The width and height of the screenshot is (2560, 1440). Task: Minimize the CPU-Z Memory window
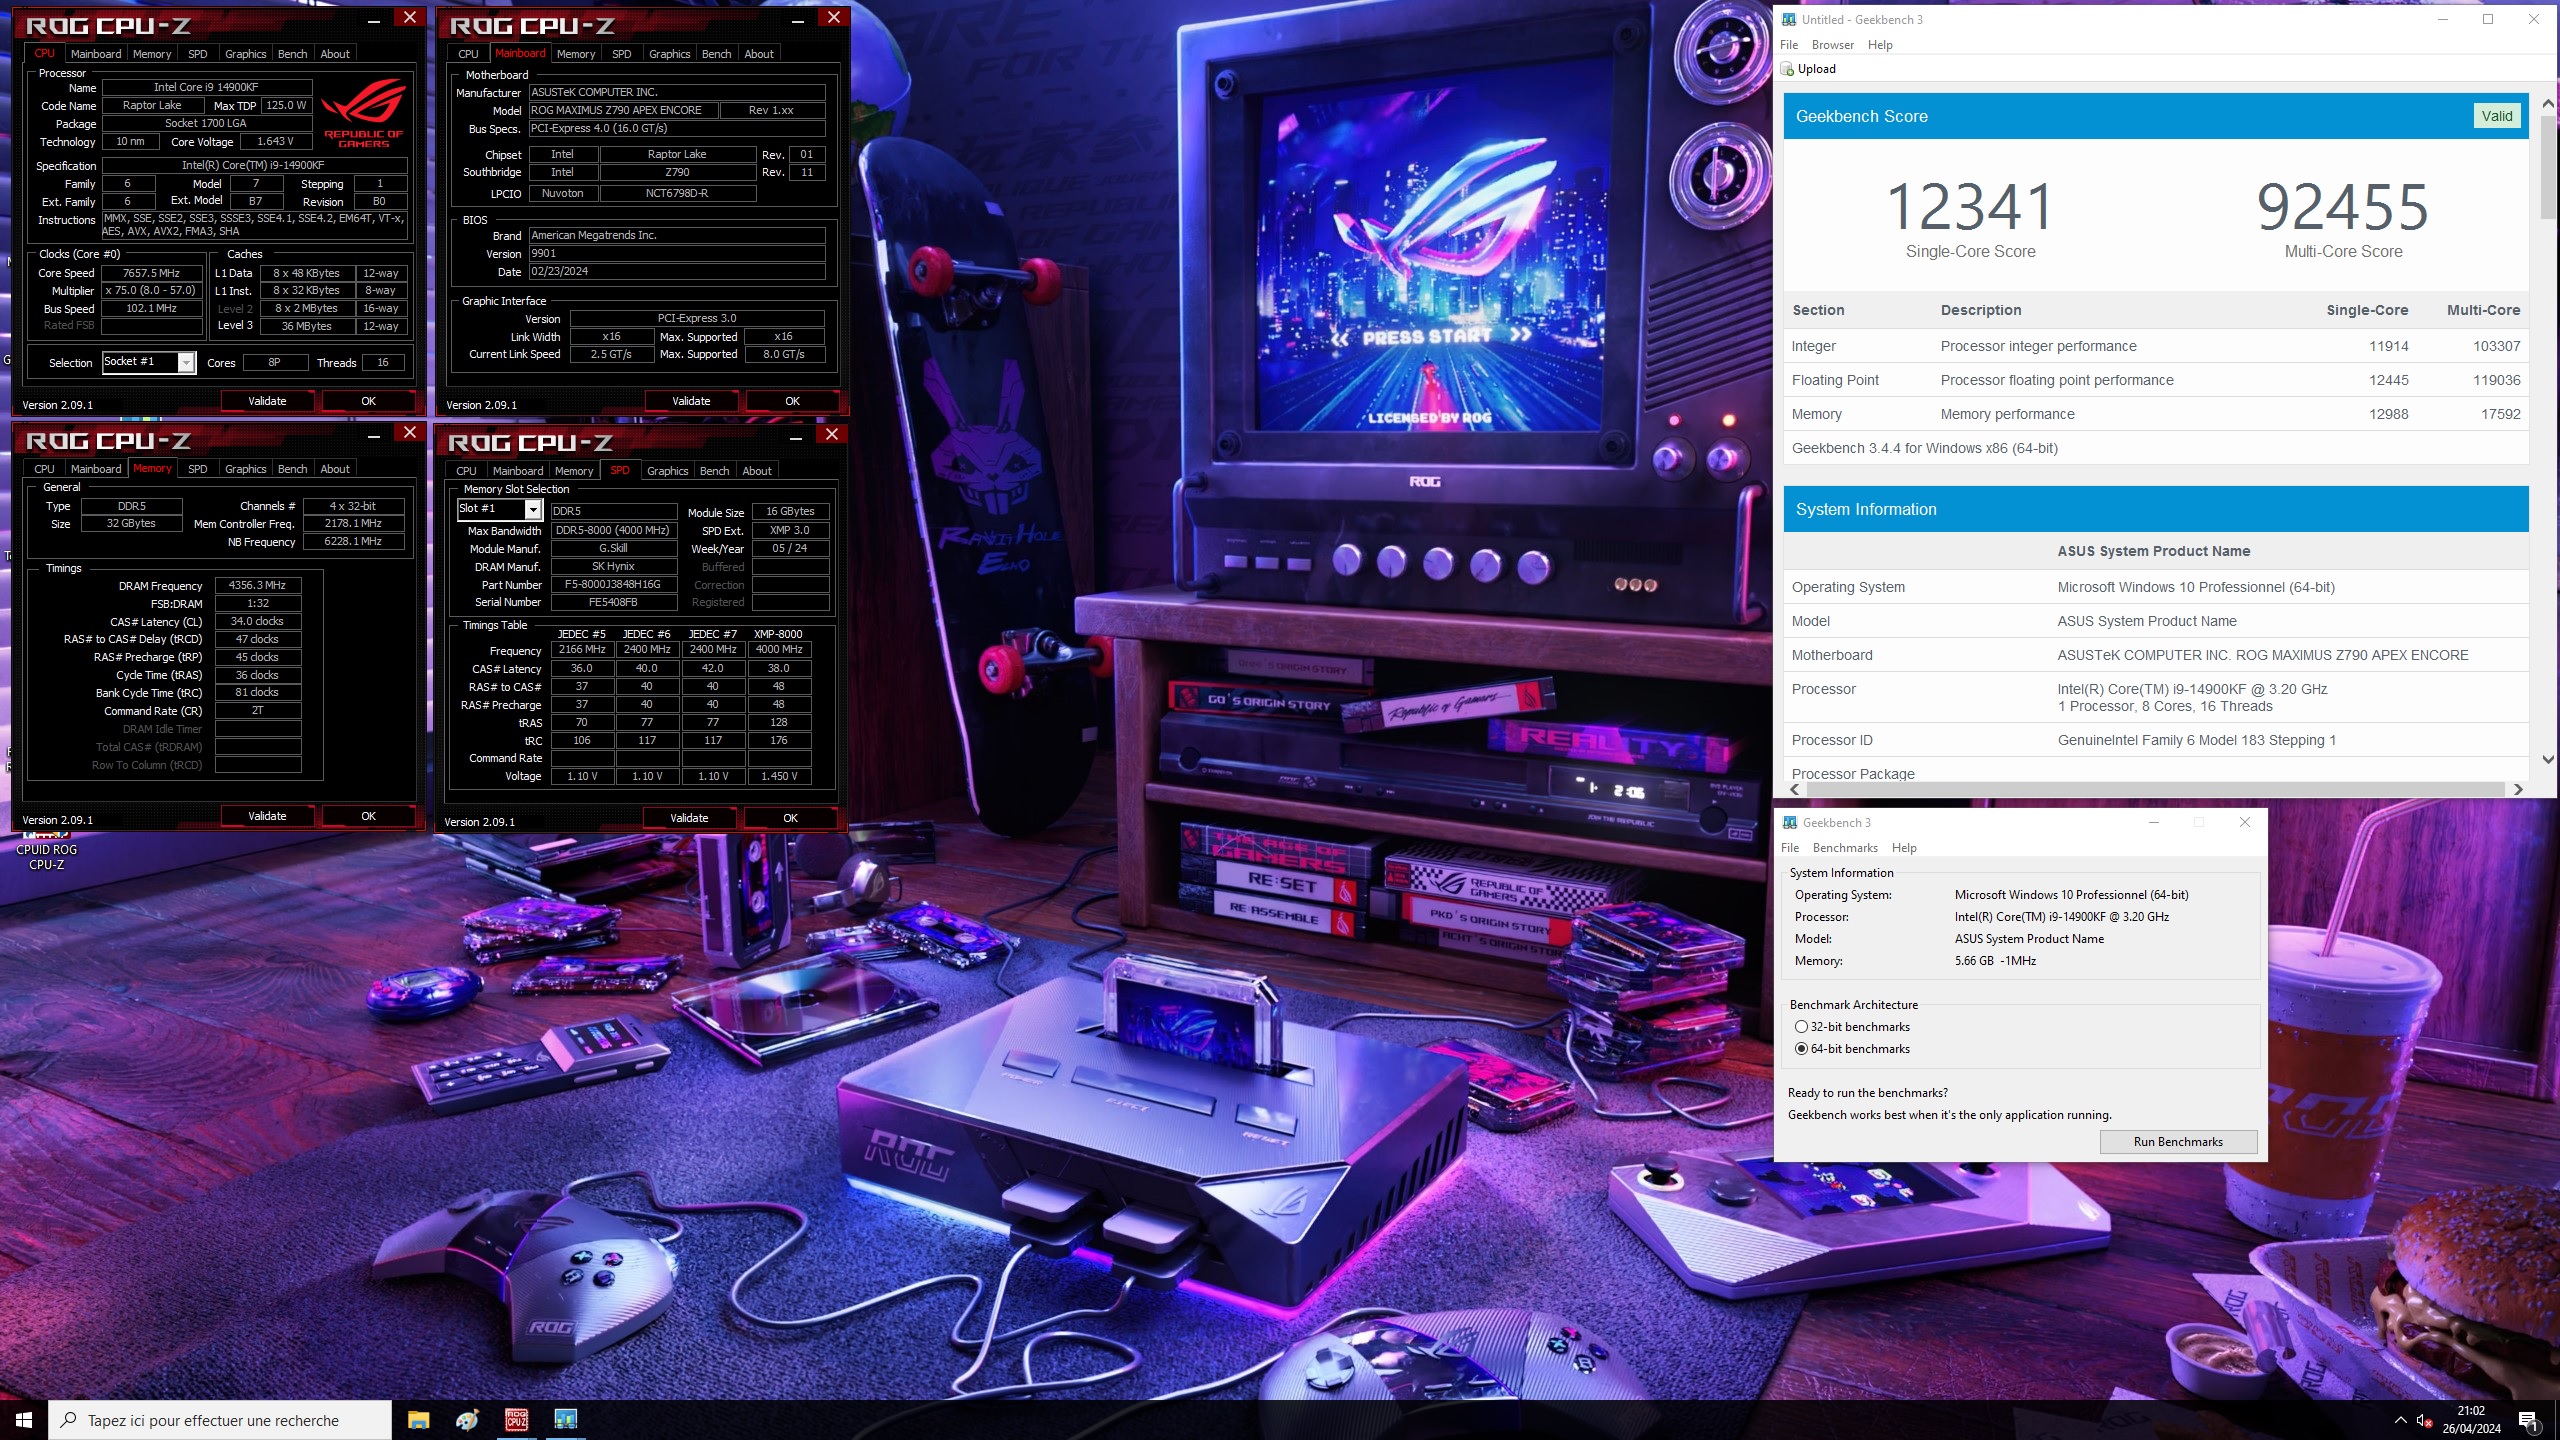(x=374, y=434)
